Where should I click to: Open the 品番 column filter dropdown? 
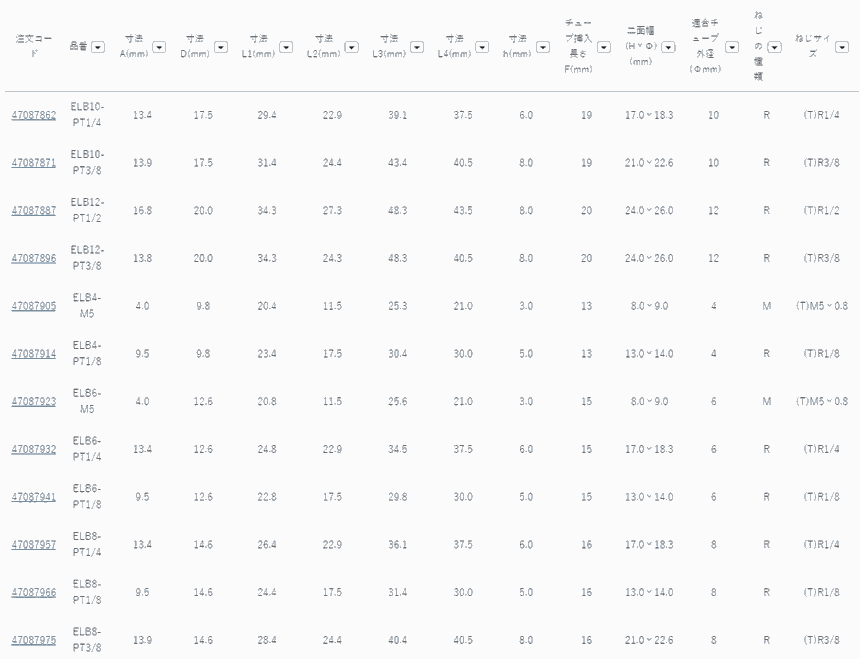tap(97, 46)
